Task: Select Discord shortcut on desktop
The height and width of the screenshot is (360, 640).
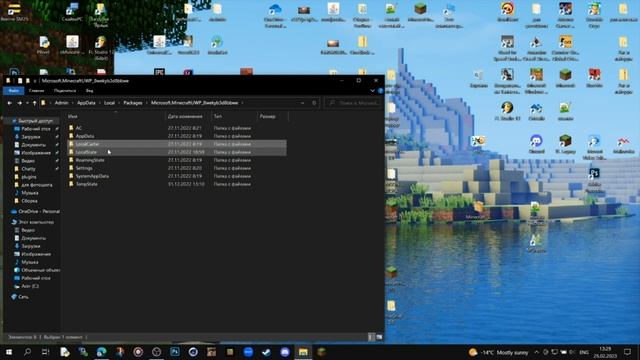Action: click(536, 144)
